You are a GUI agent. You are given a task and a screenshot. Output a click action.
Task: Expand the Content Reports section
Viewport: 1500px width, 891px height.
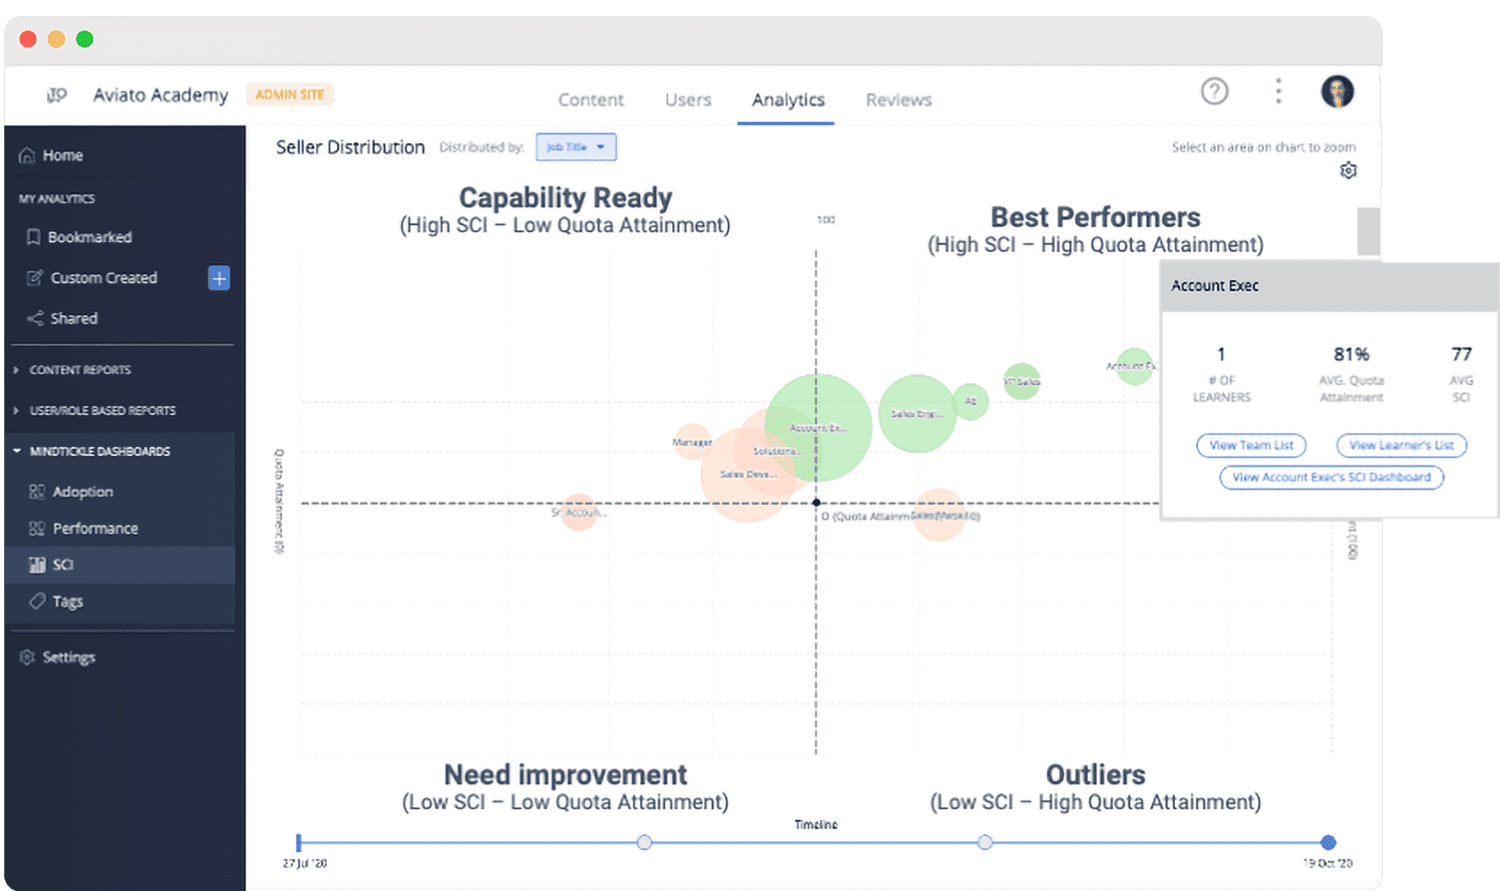[80, 370]
